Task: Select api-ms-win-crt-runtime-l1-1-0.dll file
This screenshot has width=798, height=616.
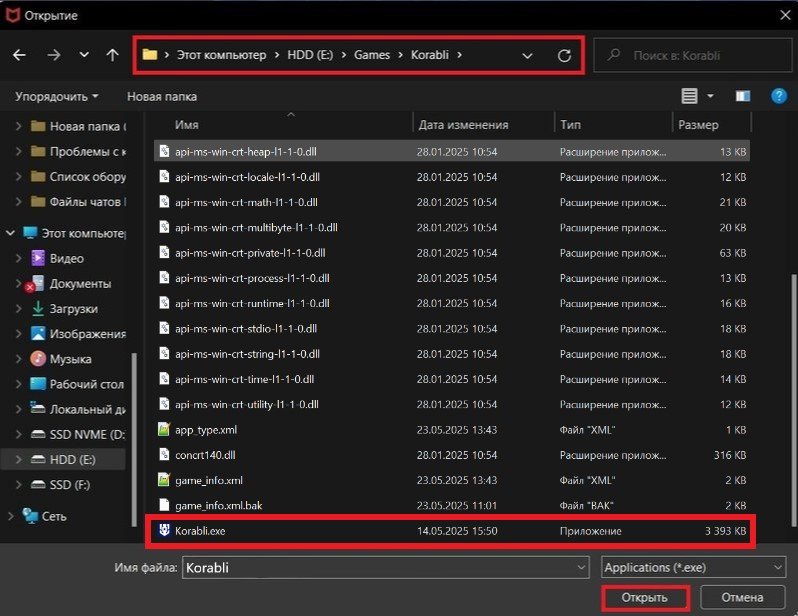Action: [x=452, y=303]
